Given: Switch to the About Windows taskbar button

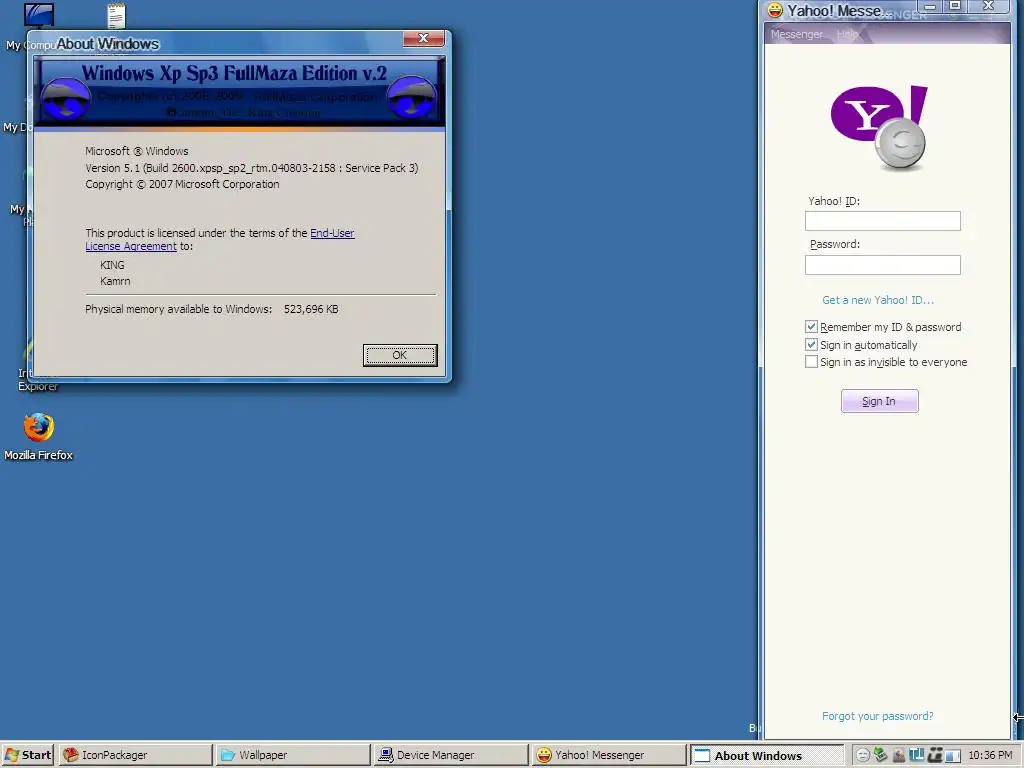Looking at the screenshot, I should [767, 756].
